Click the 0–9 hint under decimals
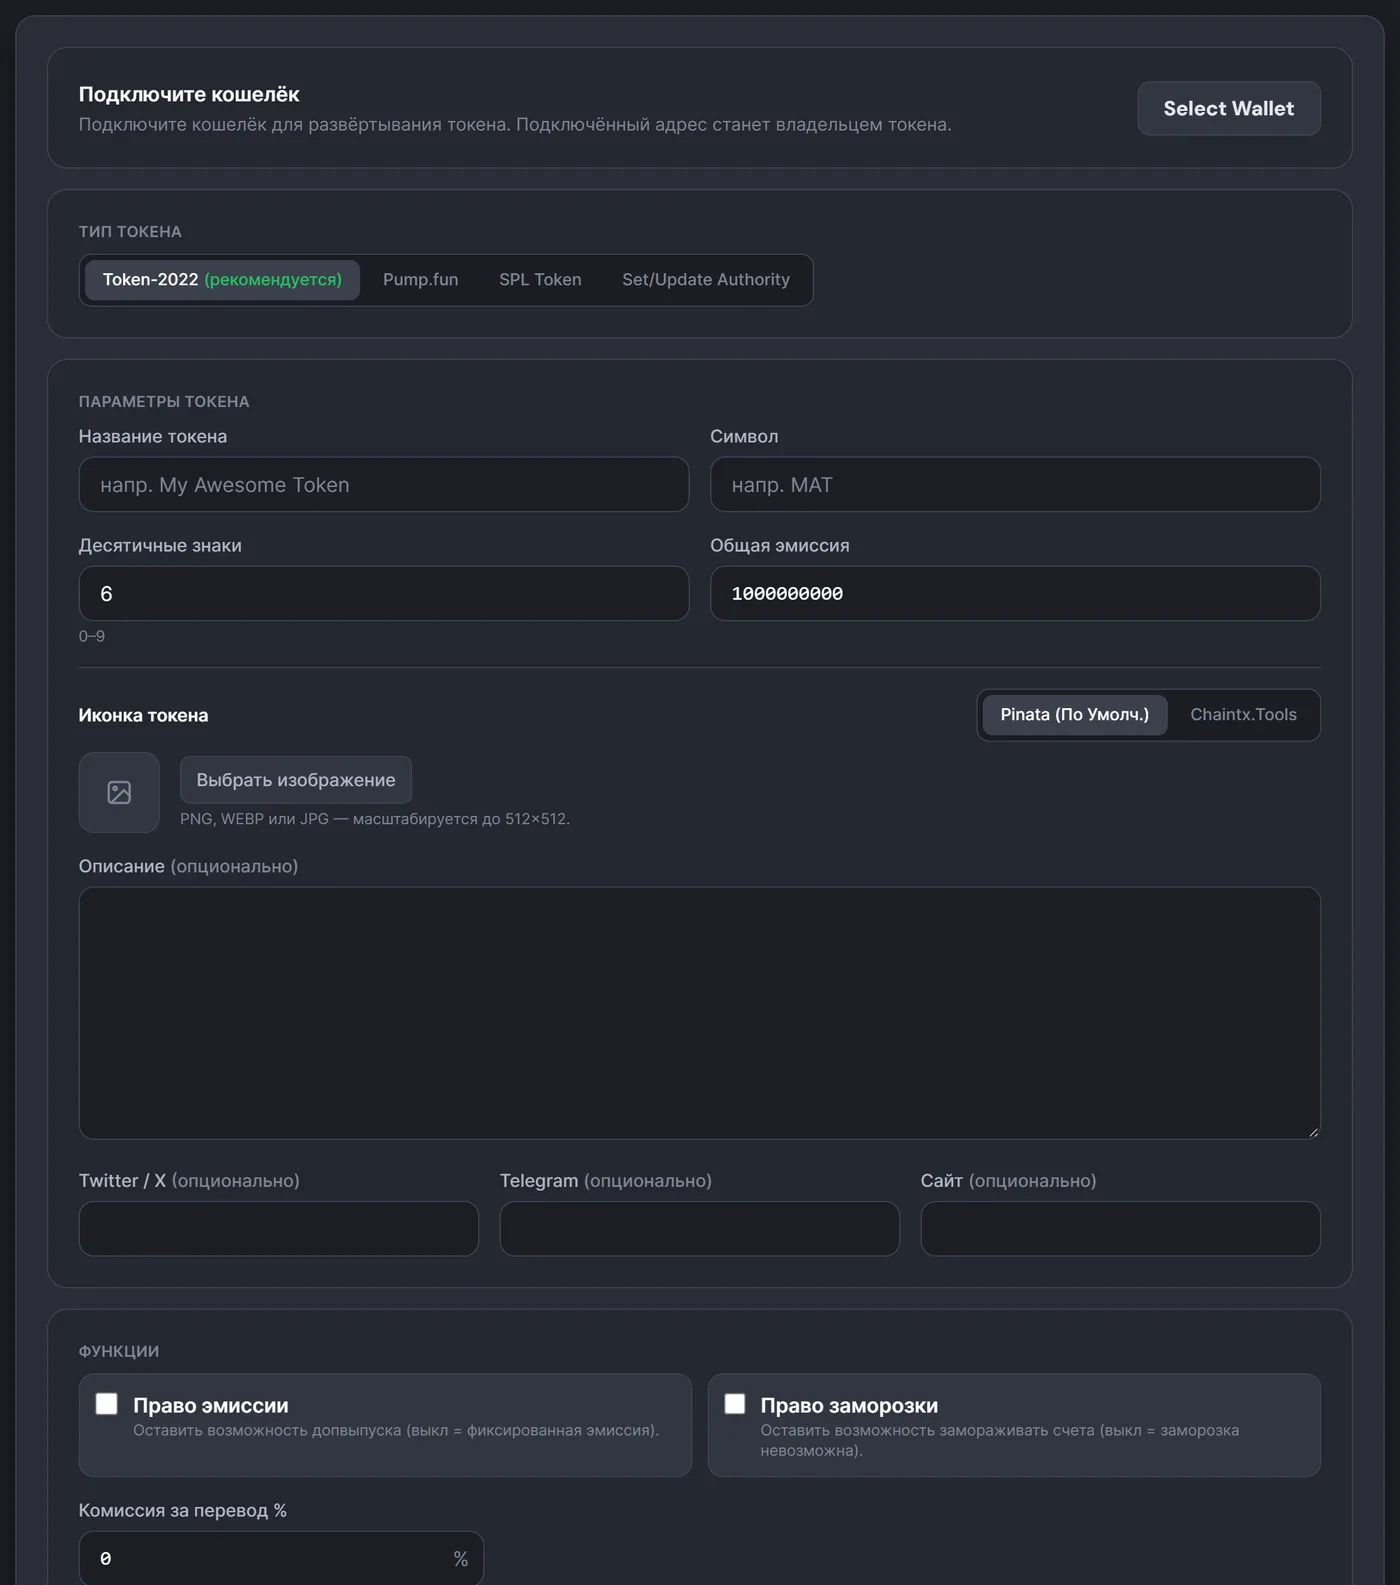Viewport: 1400px width, 1585px height. (92, 636)
